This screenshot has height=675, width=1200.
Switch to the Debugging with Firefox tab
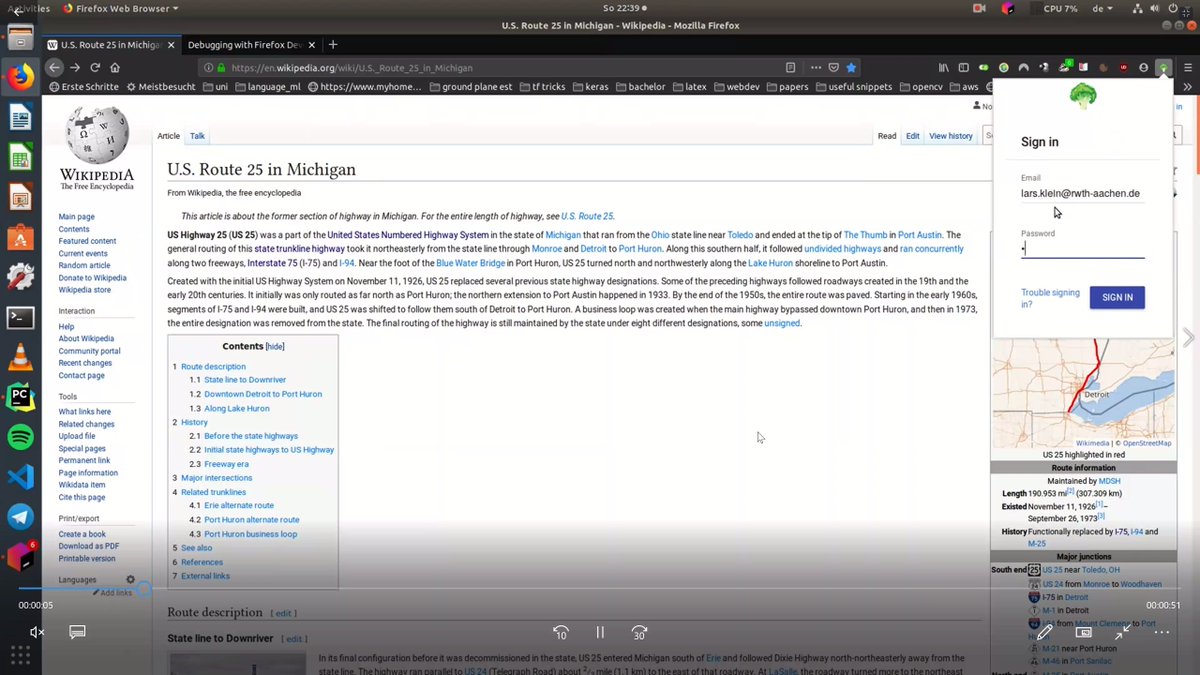250,45
